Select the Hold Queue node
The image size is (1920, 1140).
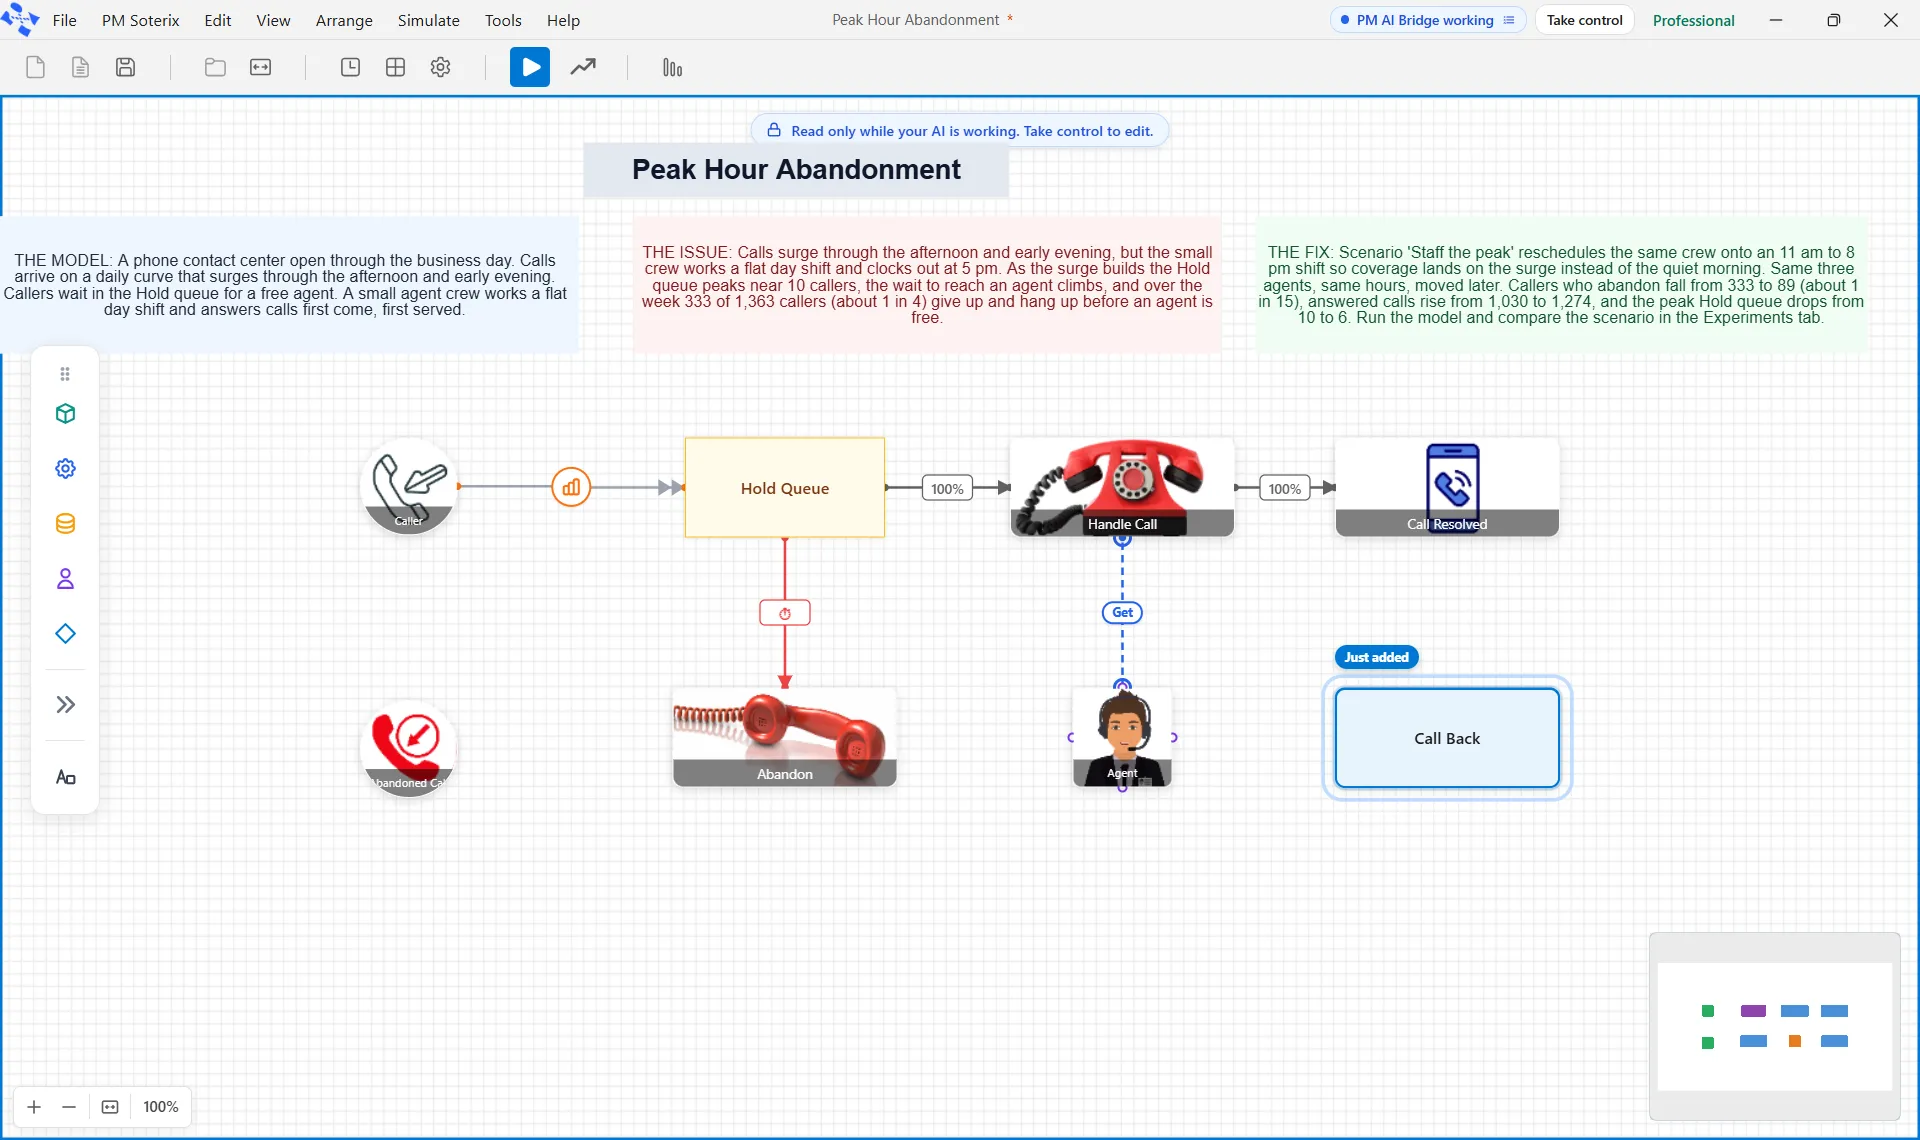pyautogui.click(x=785, y=488)
